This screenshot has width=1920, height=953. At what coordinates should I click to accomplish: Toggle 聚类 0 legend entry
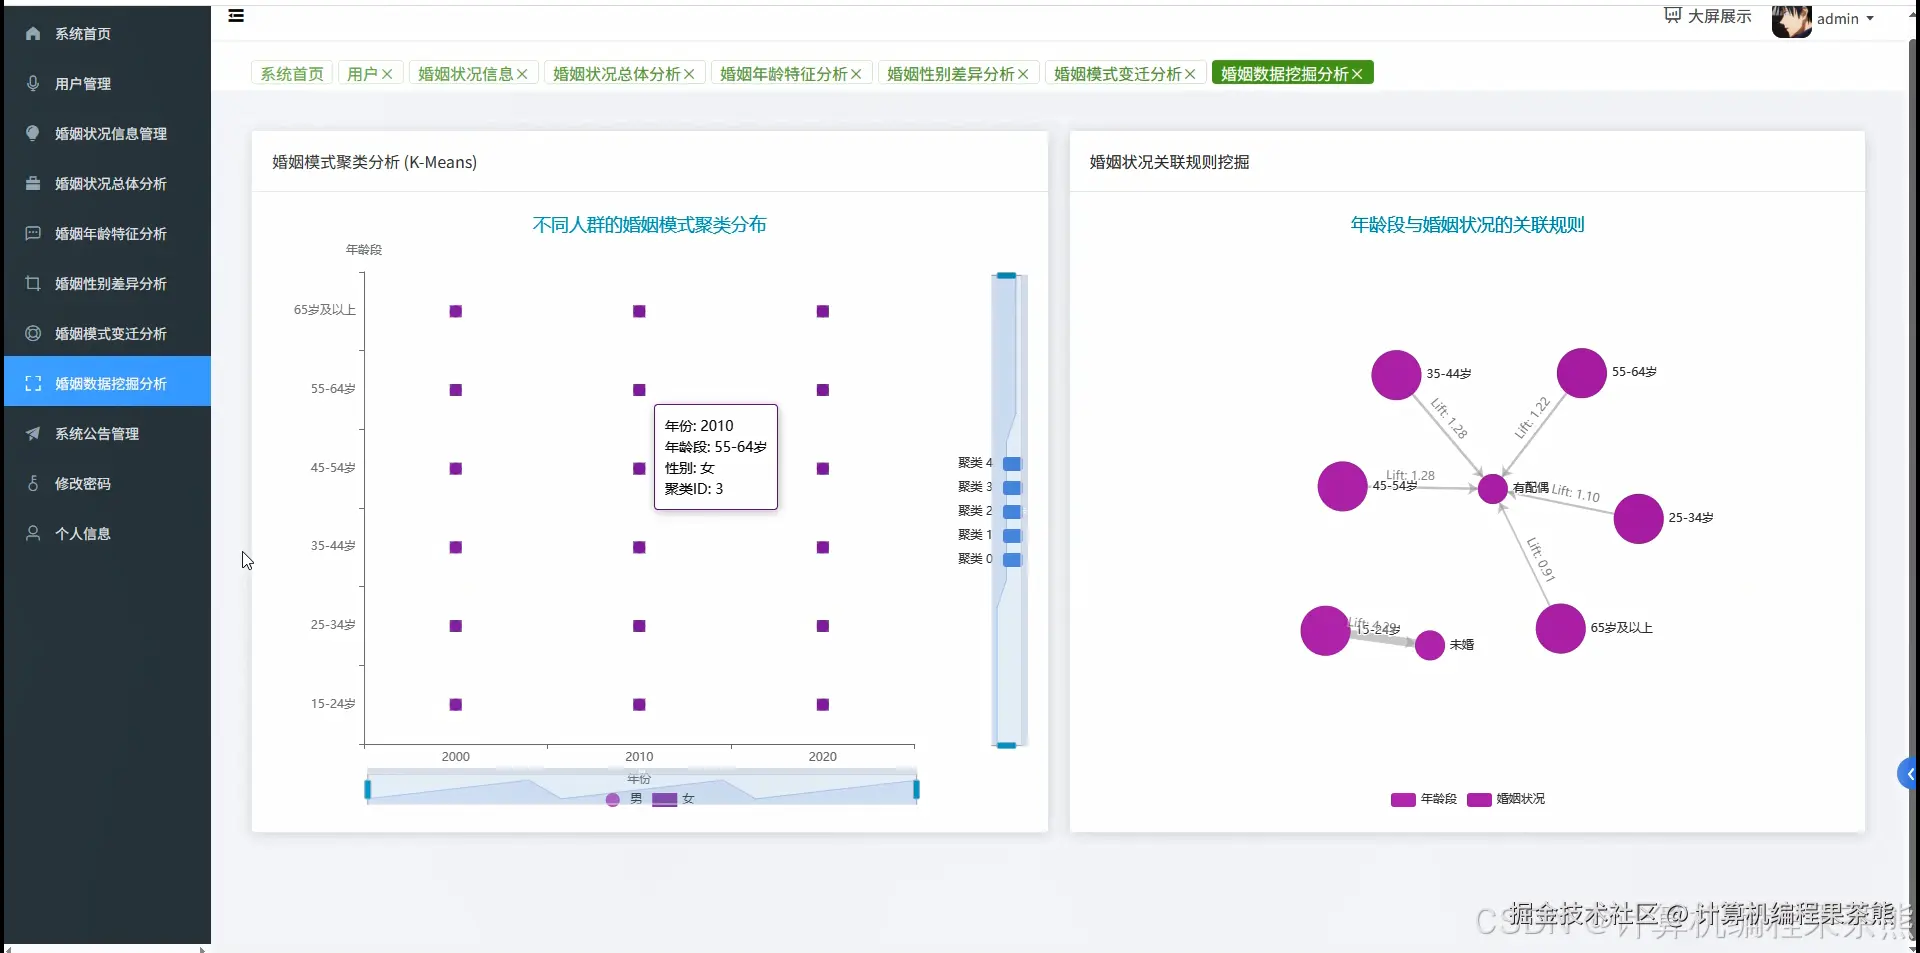[989, 559]
